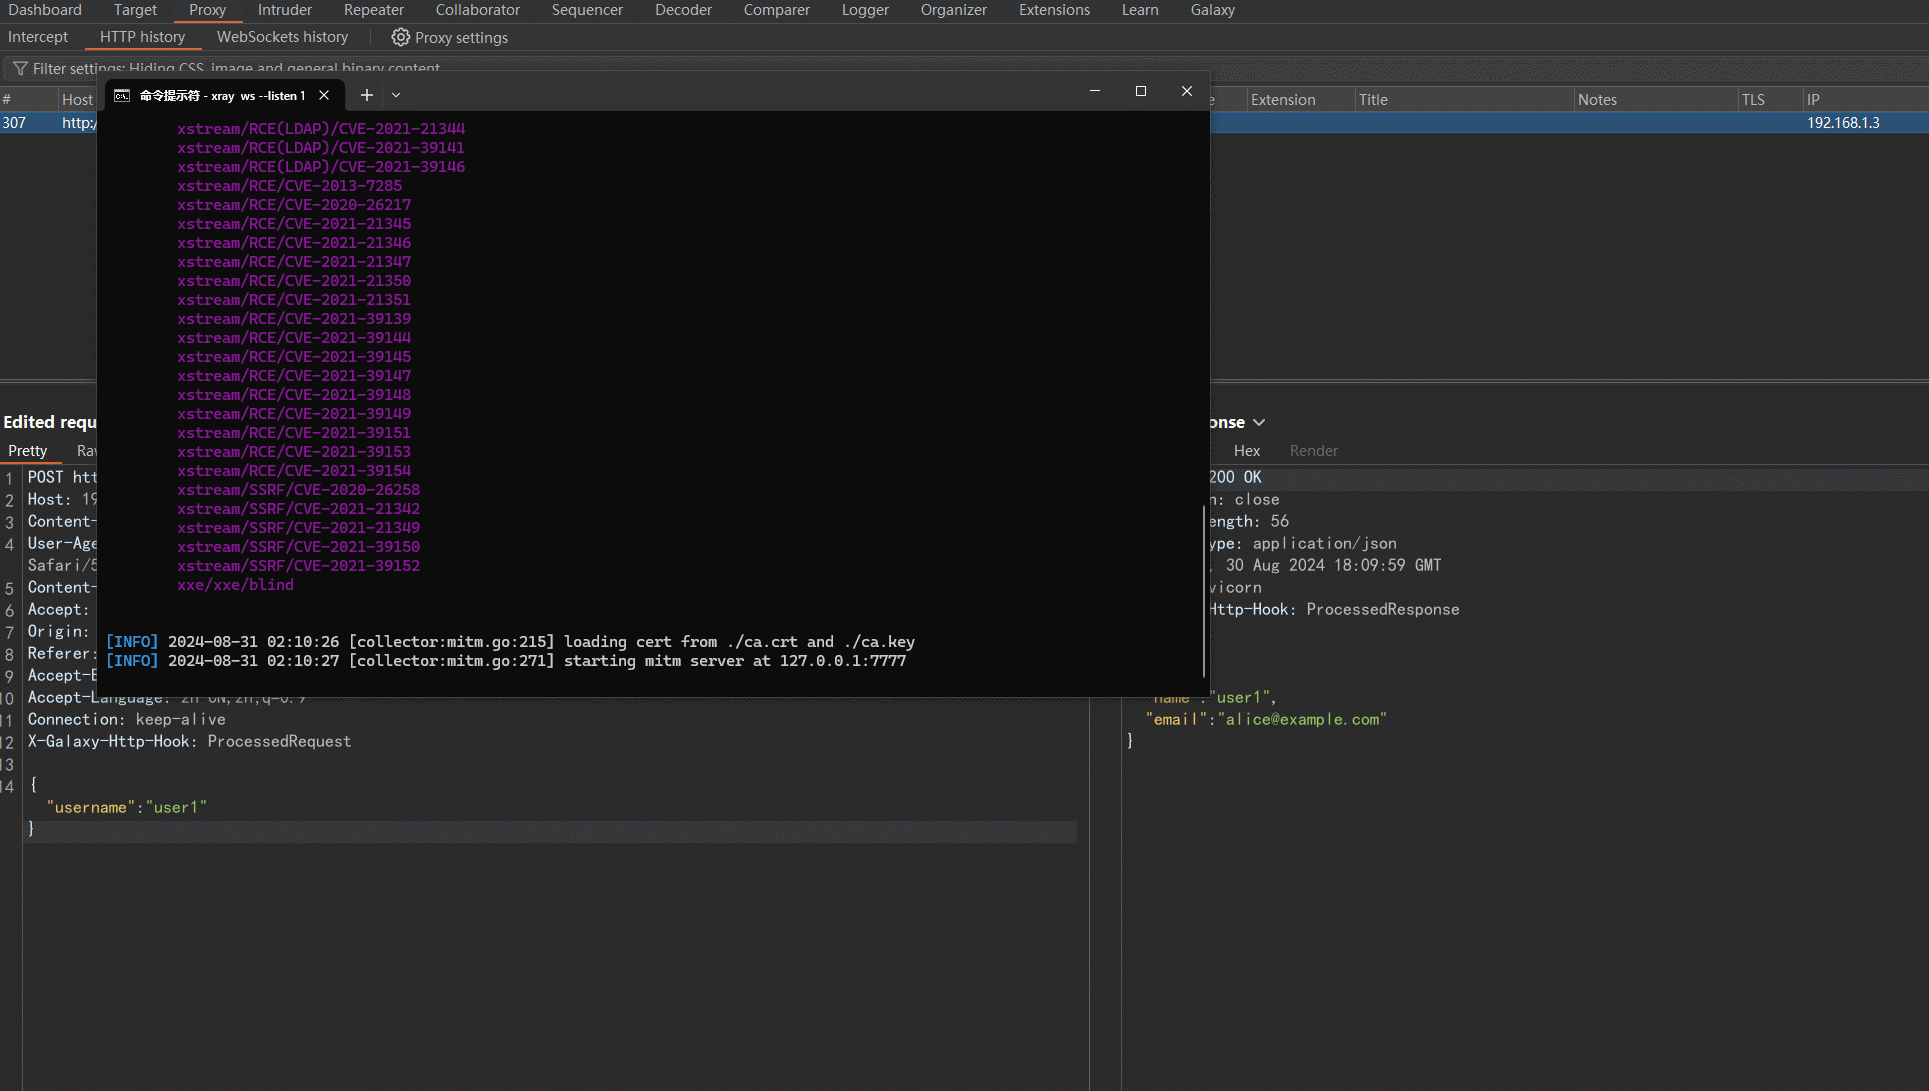Open WebSockets history sub-tab
1929x1091 pixels.
282,37
